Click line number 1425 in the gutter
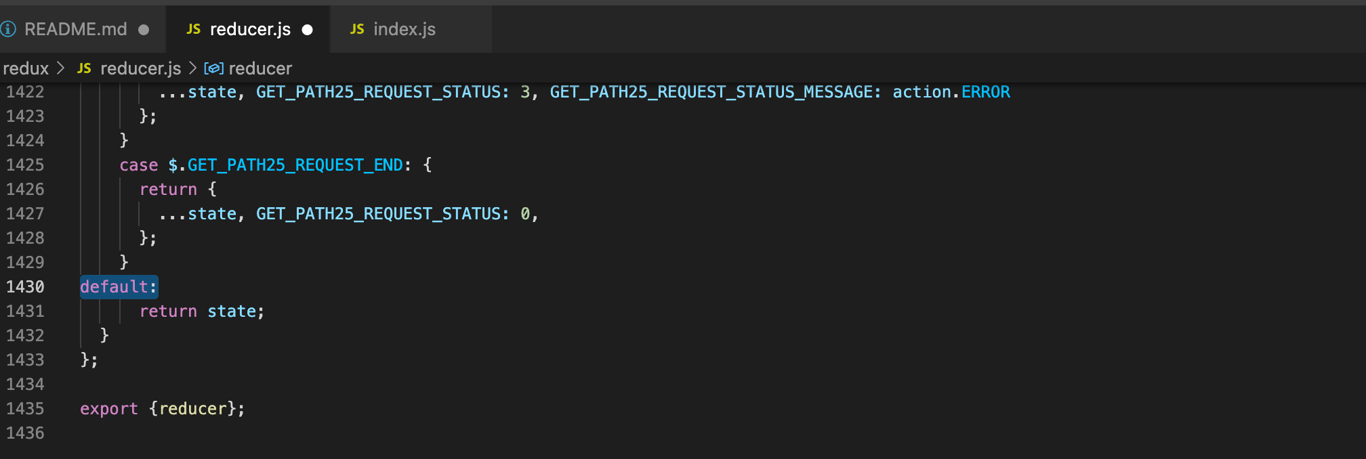The height and width of the screenshot is (459, 1366). point(25,165)
